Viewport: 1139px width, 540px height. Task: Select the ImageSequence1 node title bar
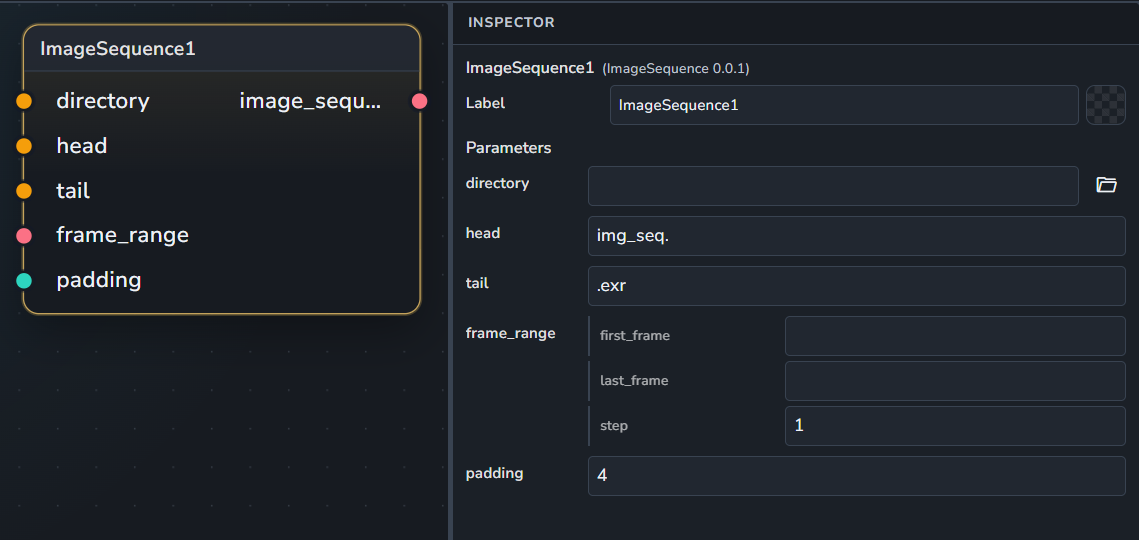pyautogui.click(x=222, y=49)
